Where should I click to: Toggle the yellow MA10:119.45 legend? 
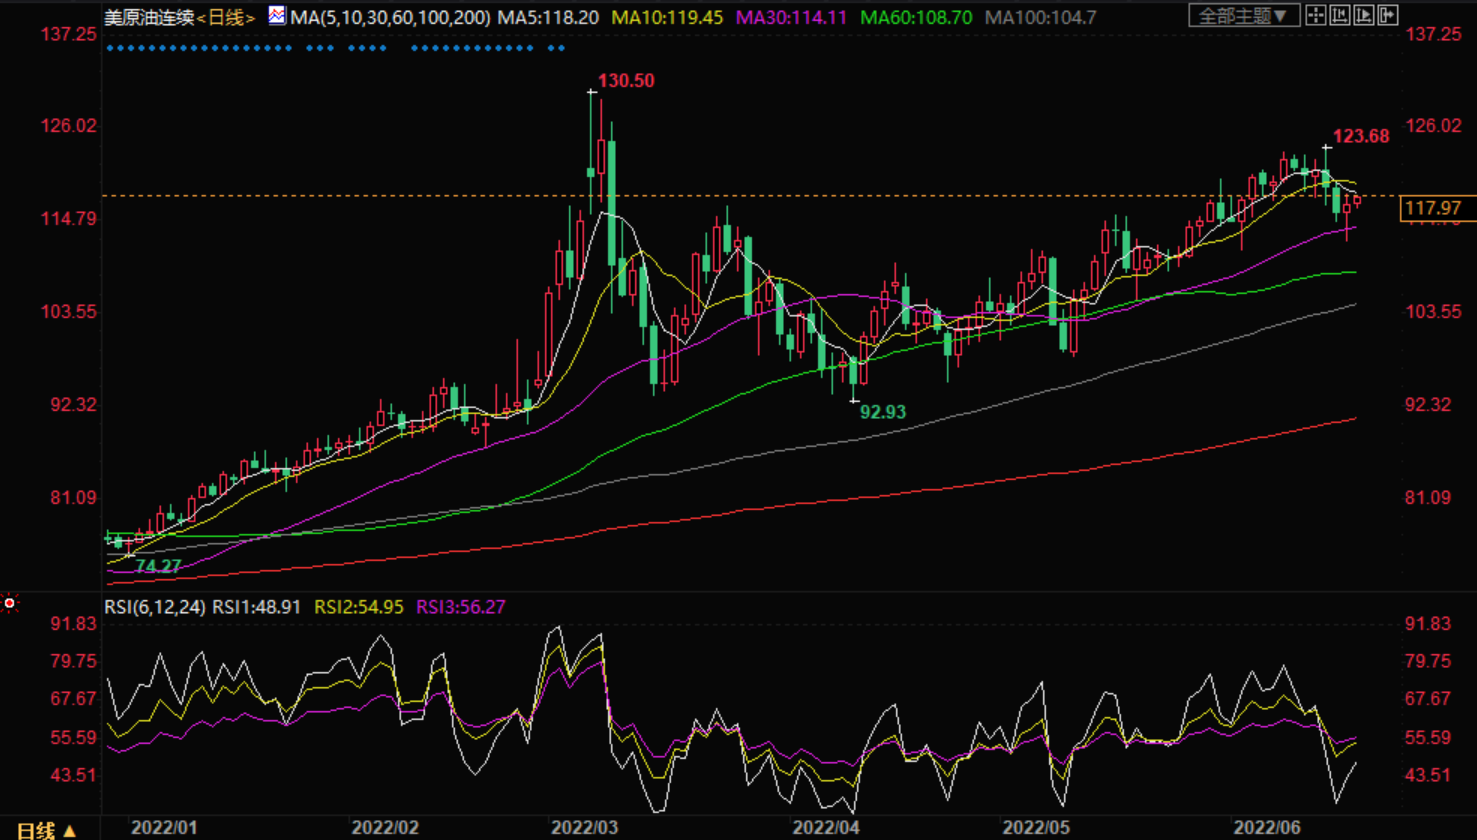coord(667,17)
